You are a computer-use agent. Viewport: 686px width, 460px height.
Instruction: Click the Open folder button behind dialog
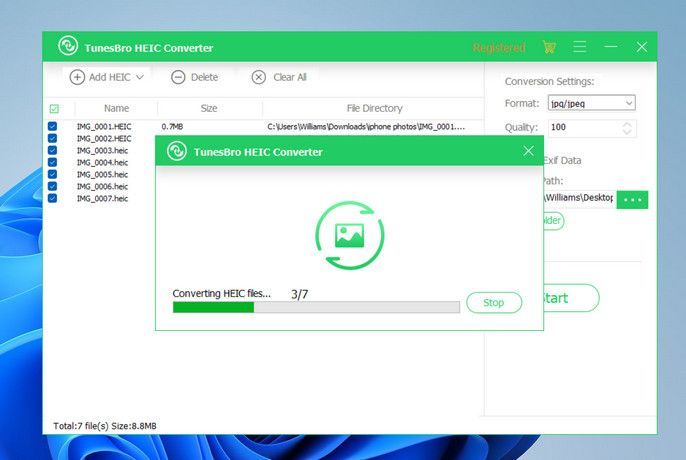click(554, 221)
